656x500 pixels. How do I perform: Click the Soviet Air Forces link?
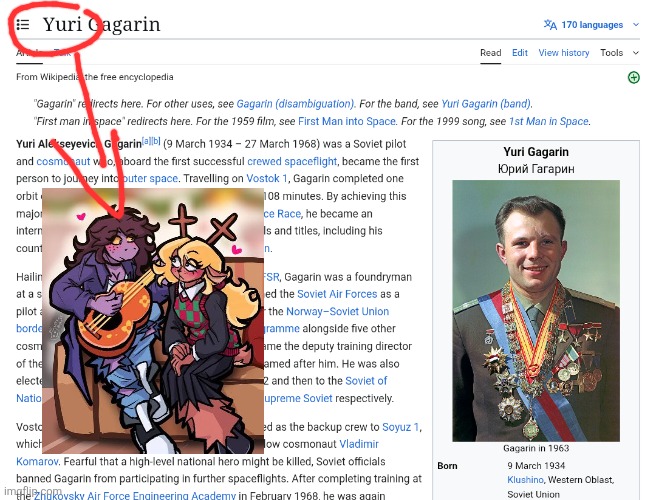[x=337, y=294]
